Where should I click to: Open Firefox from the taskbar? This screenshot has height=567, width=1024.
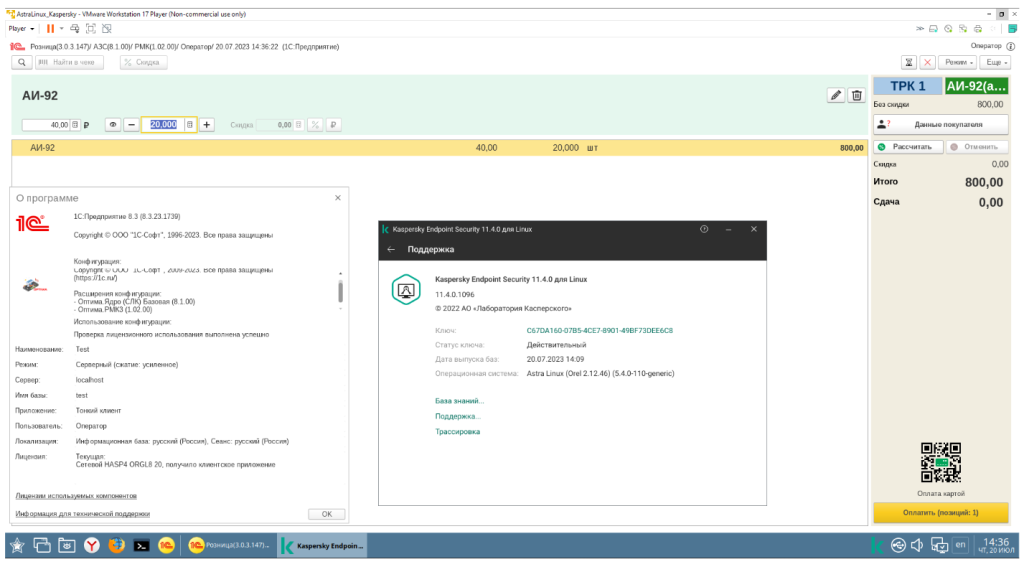point(116,545)
